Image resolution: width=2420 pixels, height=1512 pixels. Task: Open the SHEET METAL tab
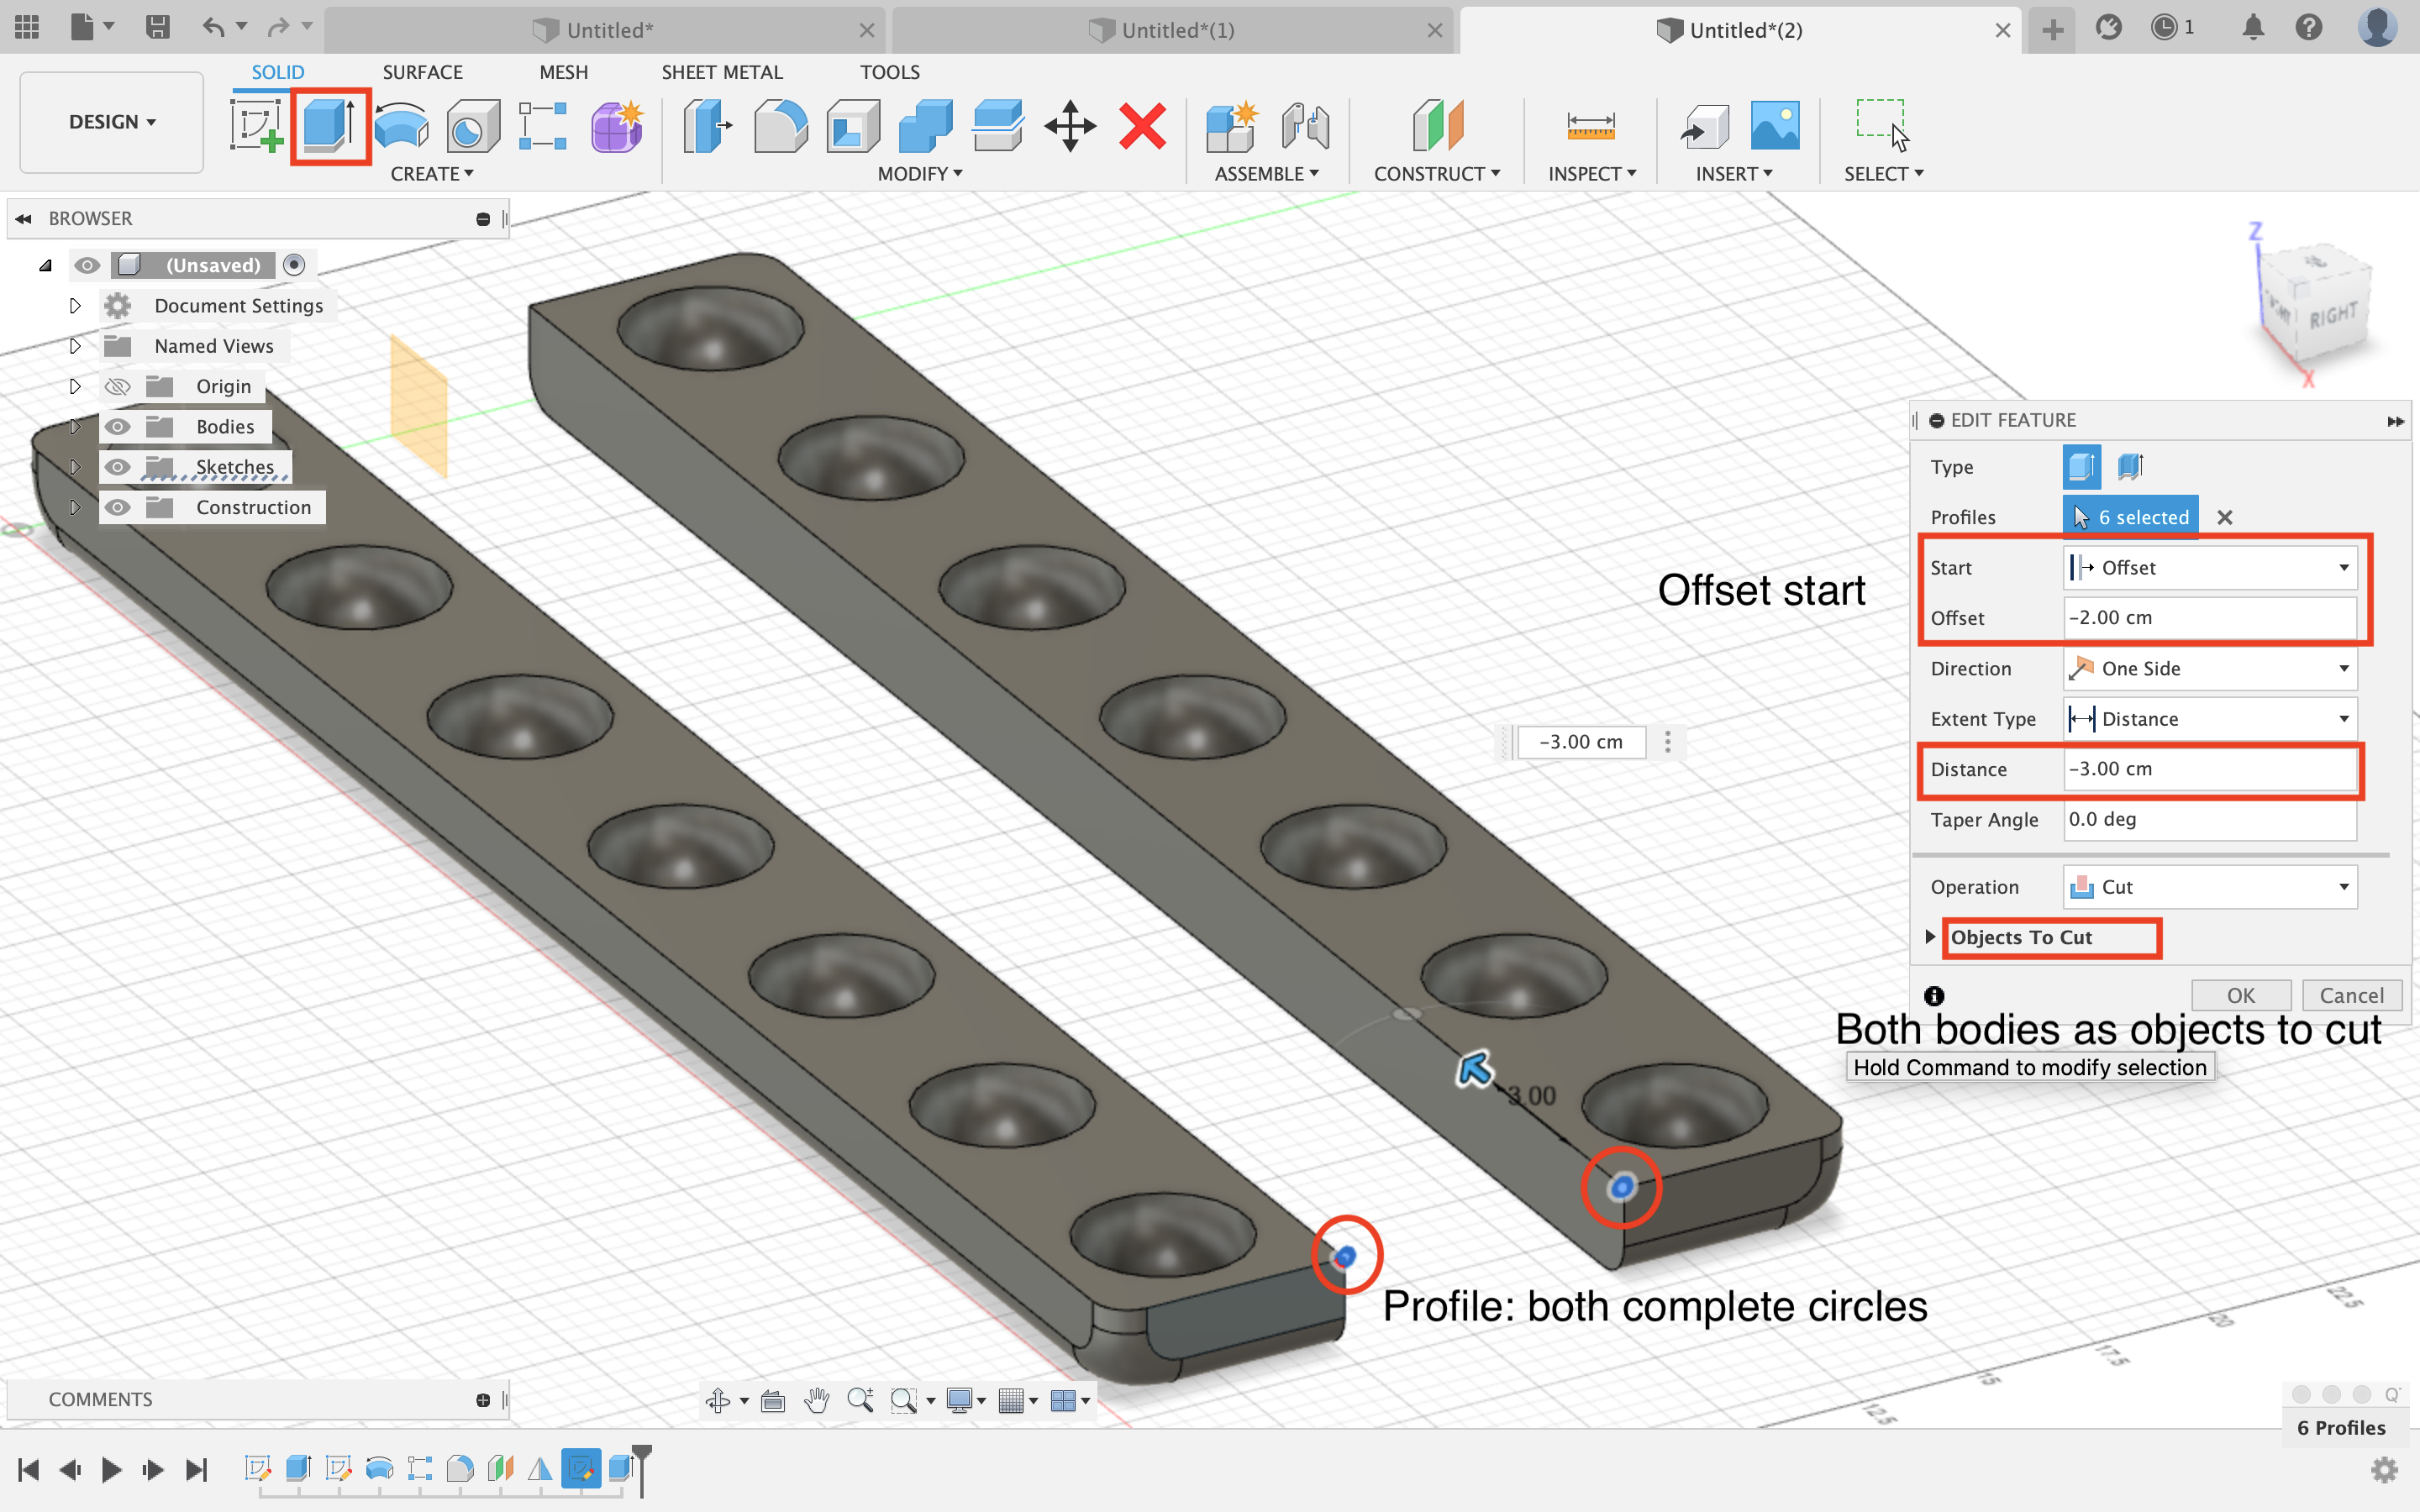point(721,72)
